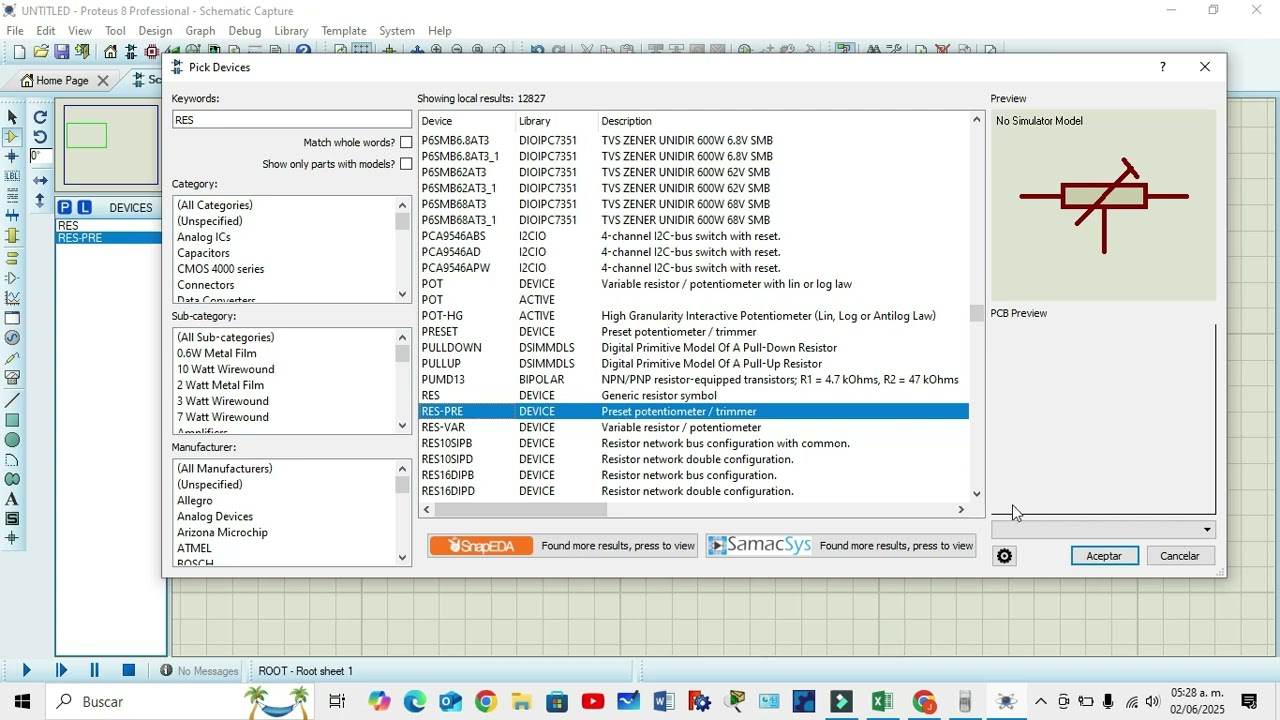
Task: Click the overview thumbnail window
Action: pyautogui.click(x=111, y=145)
